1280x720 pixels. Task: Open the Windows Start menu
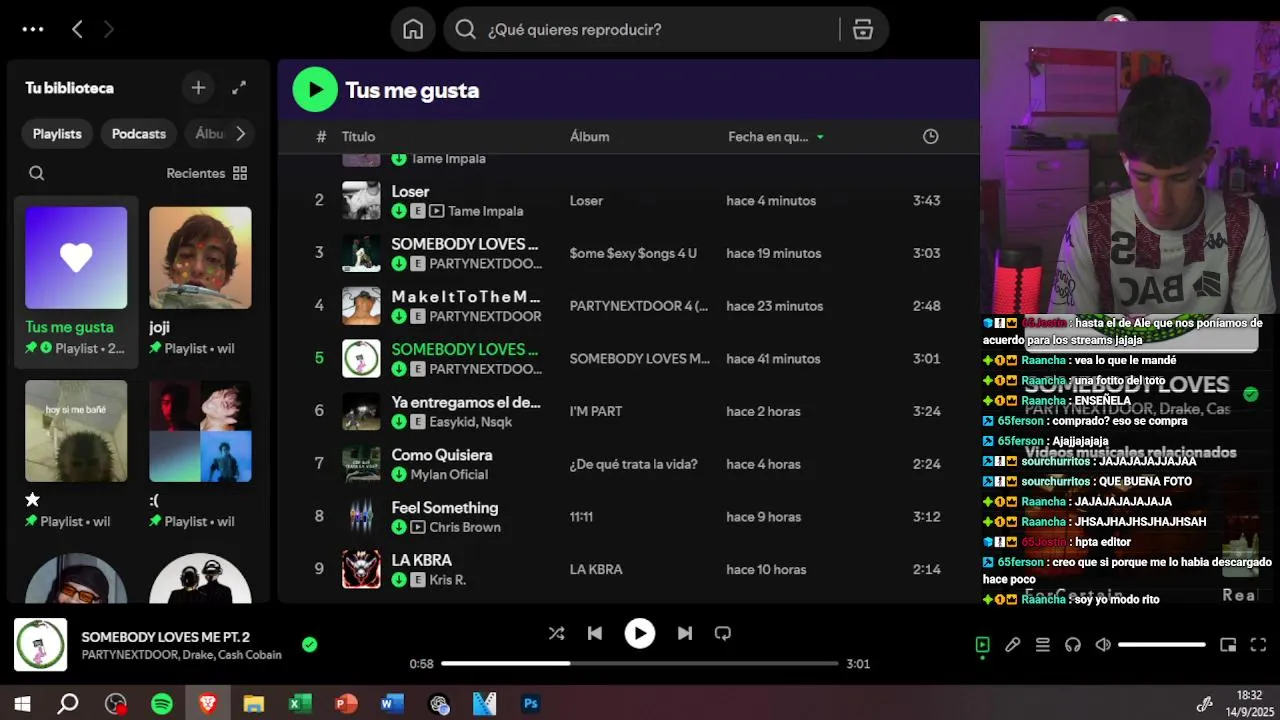22,704
